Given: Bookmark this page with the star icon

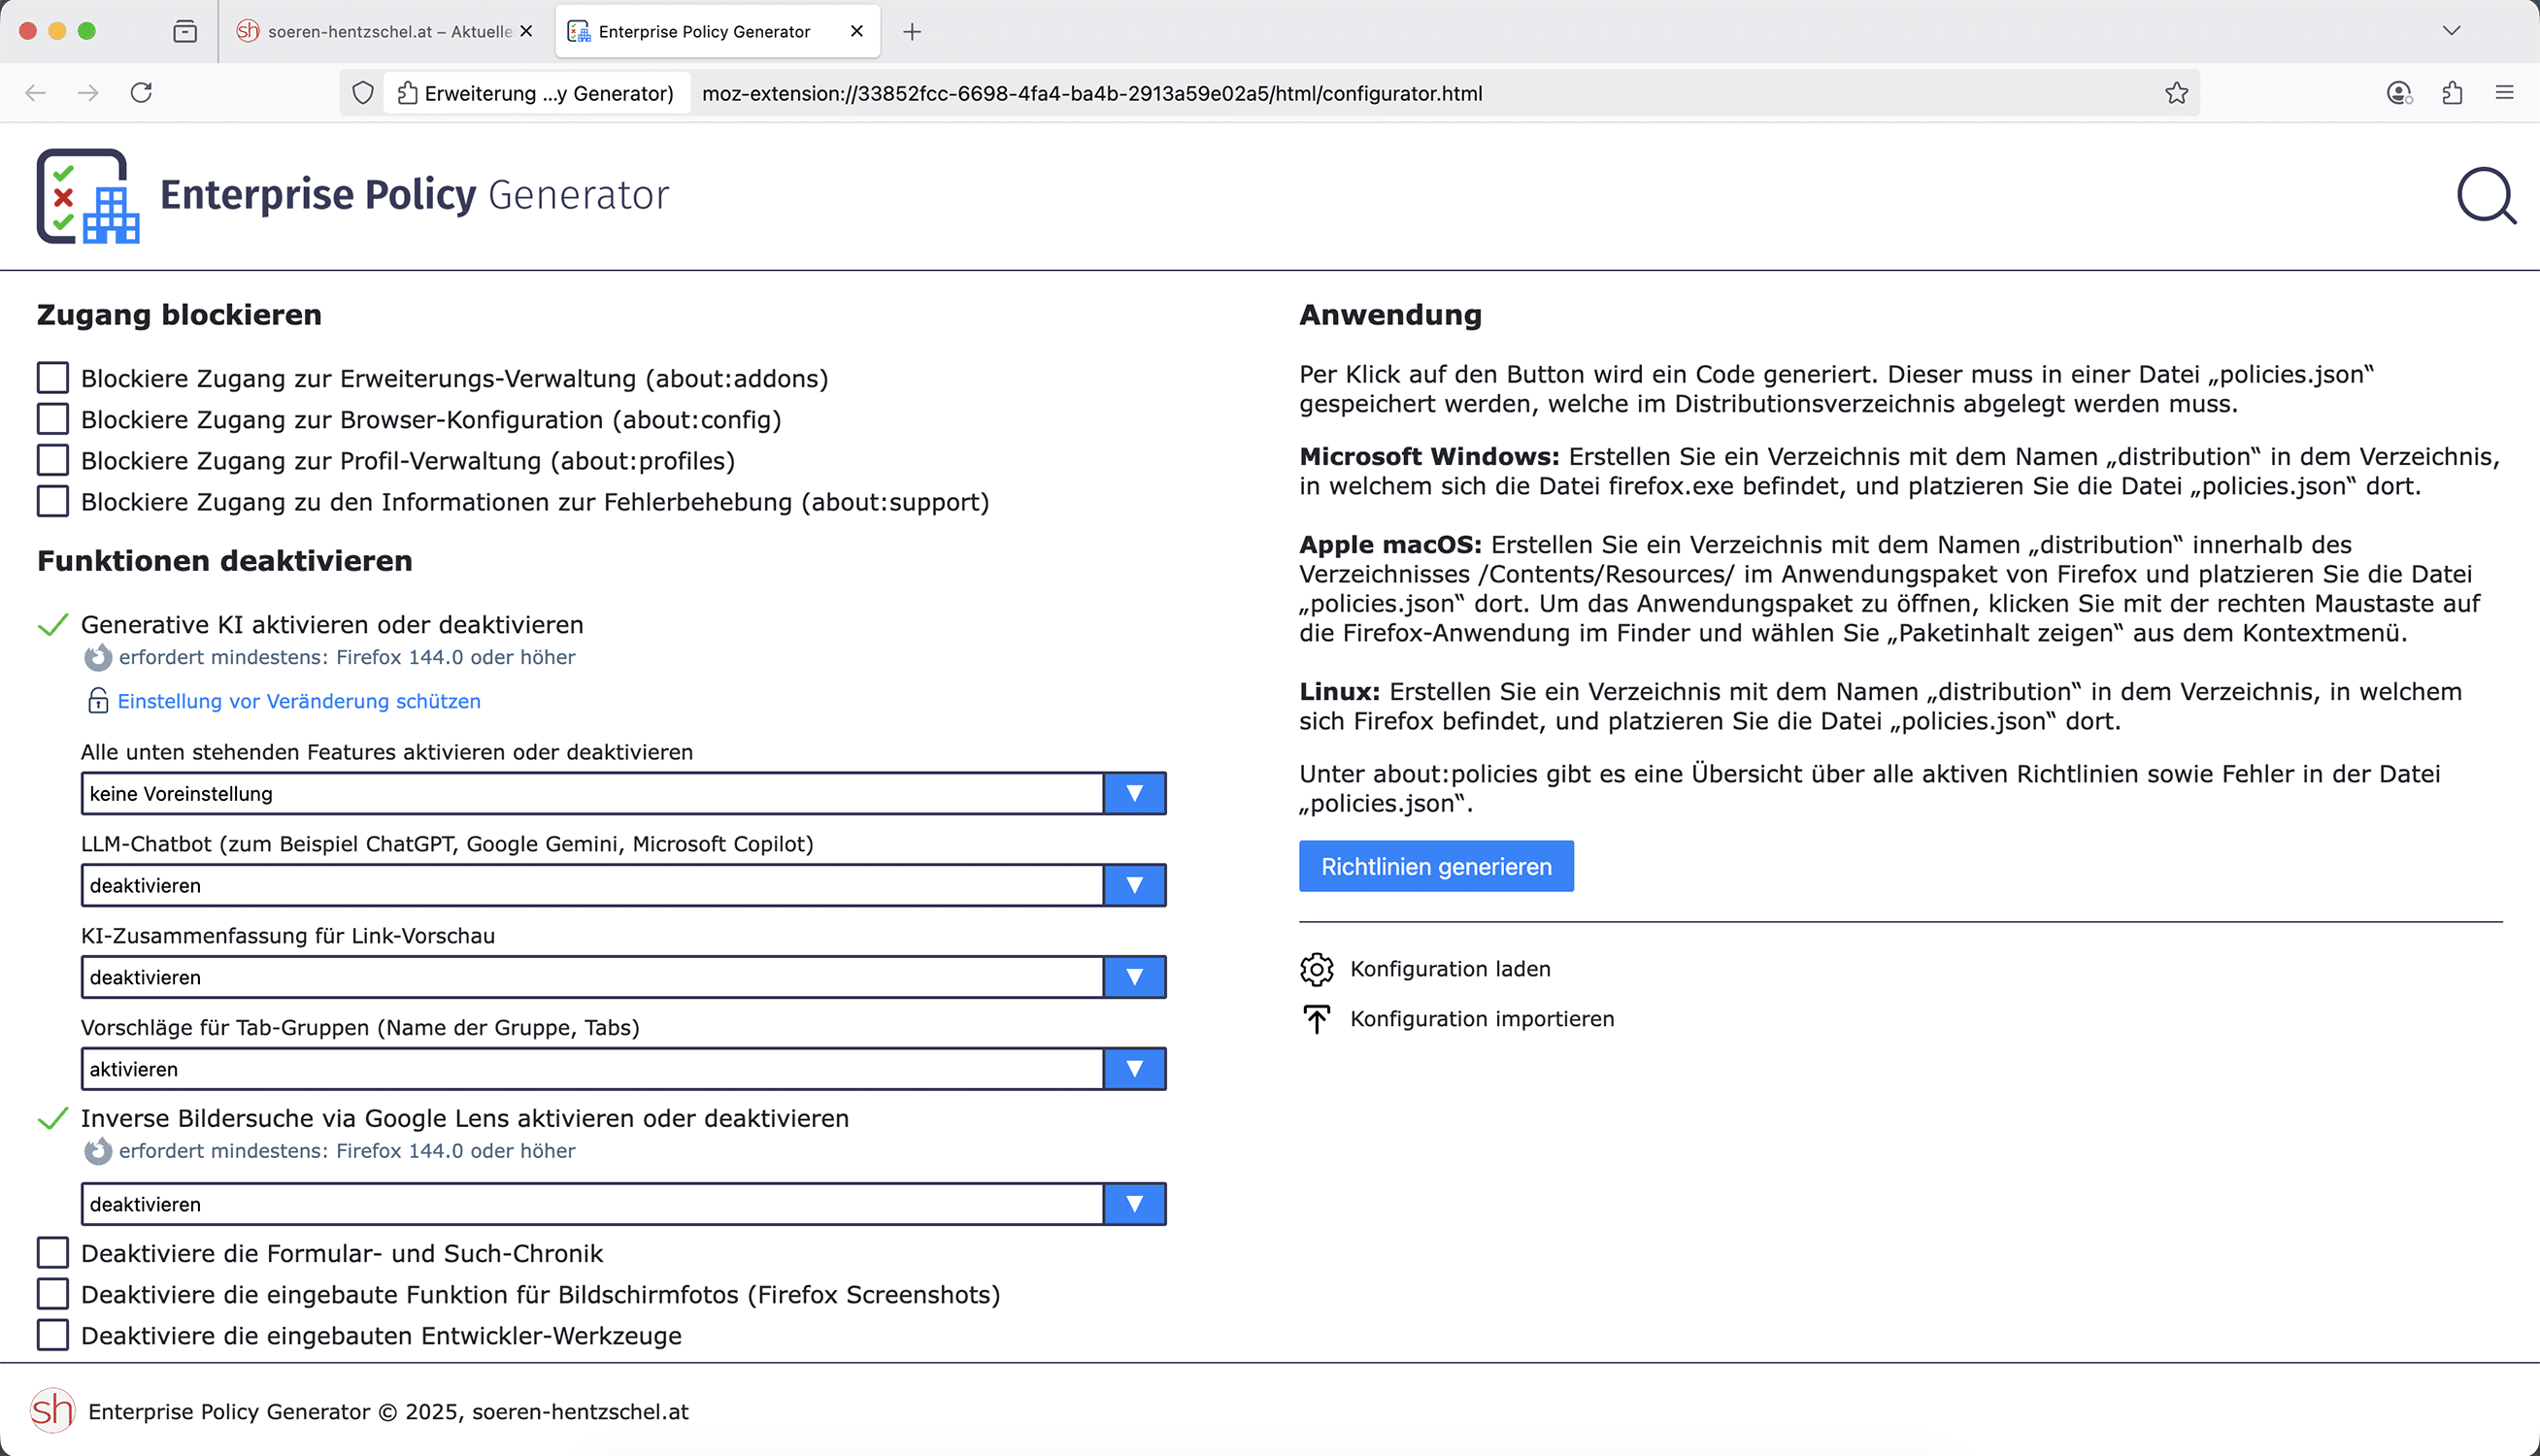Looking at the screenshot, I should click(x=2176, y=93).
